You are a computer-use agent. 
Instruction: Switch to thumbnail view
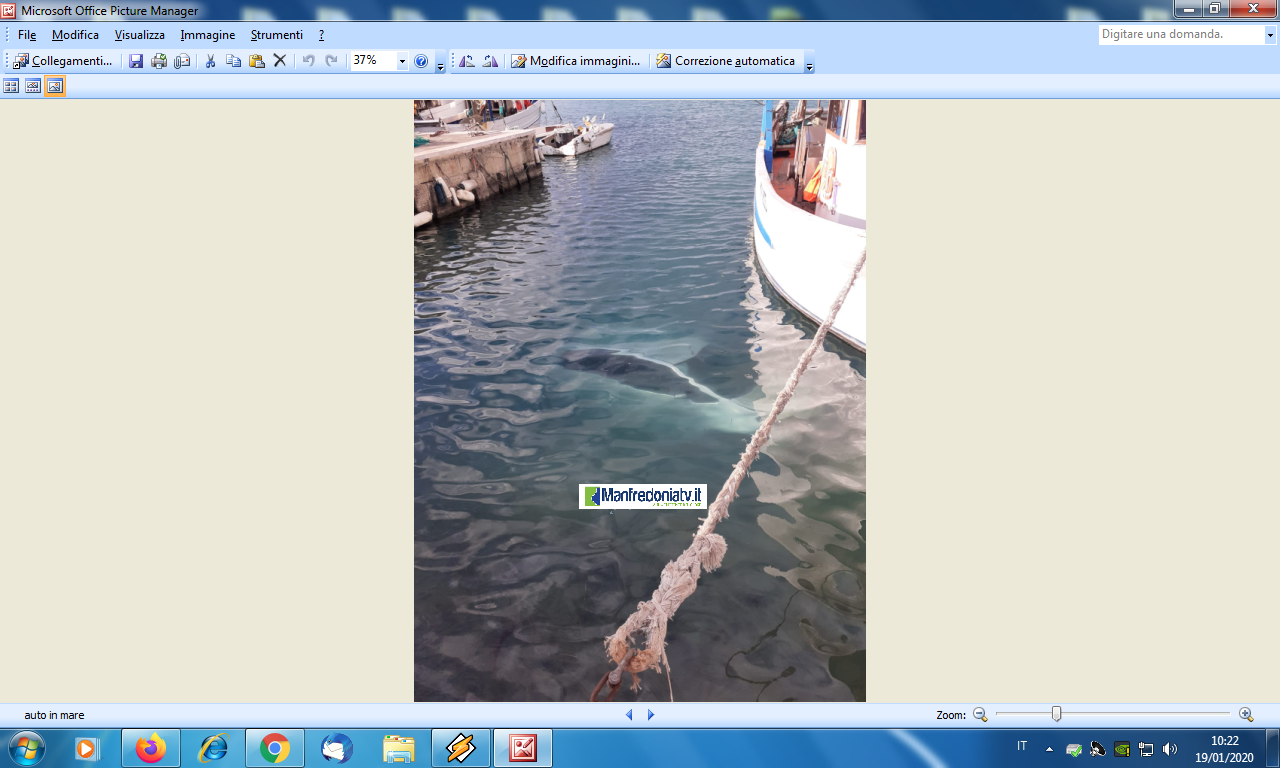coord(11,86)
